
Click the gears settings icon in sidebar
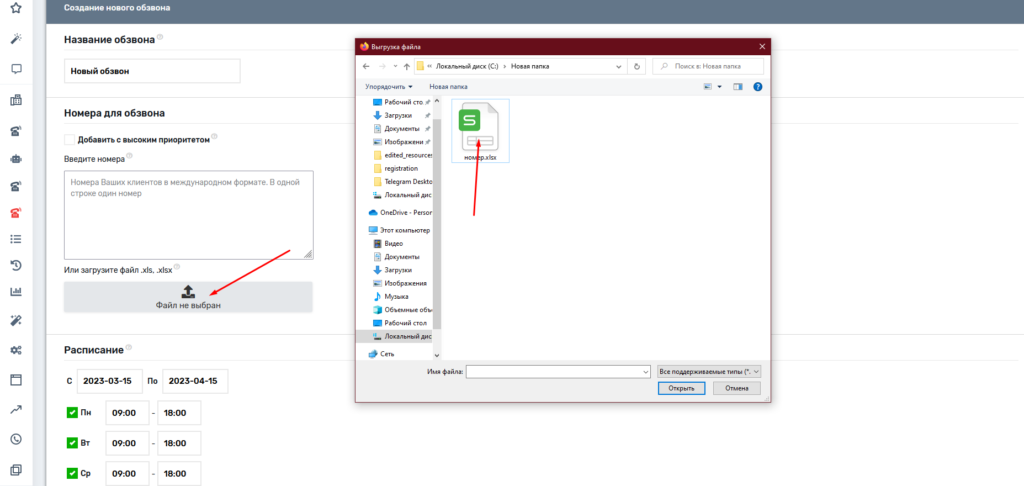16,350
